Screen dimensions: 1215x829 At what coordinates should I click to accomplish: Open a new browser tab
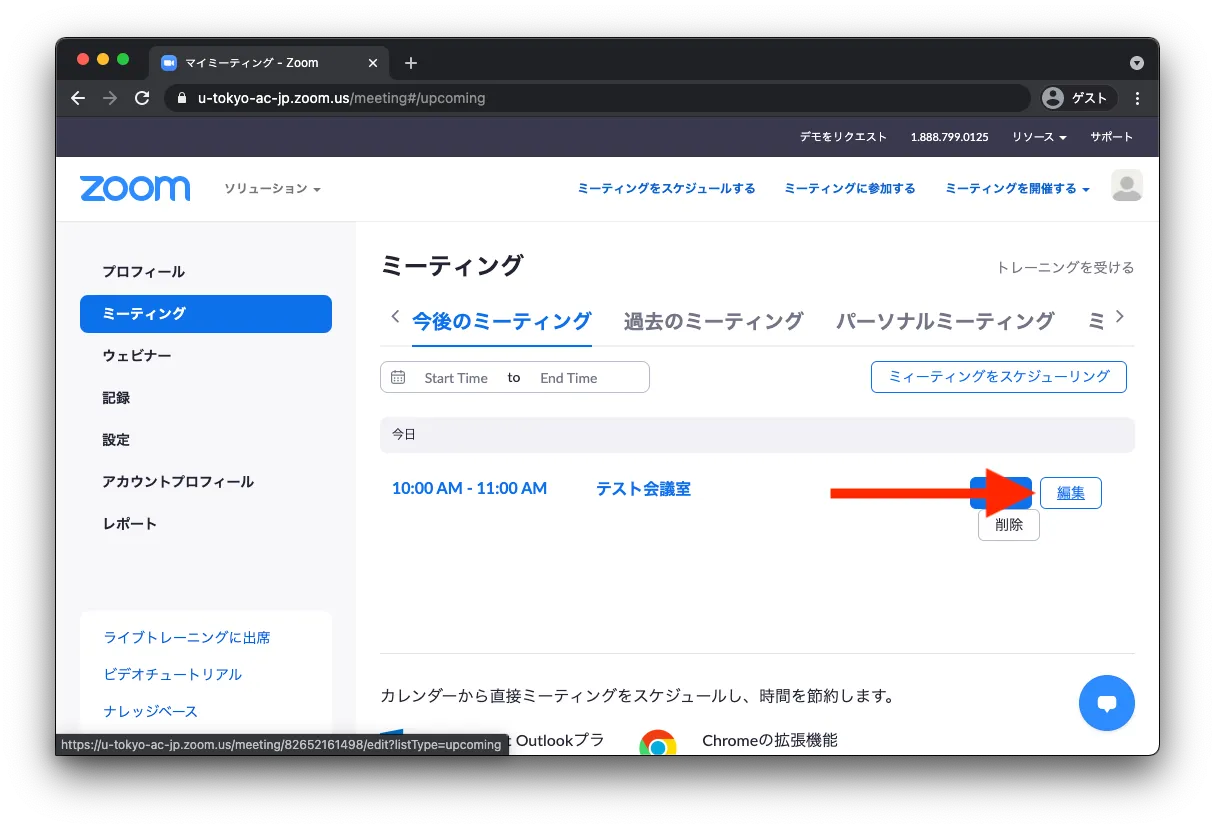411,63
